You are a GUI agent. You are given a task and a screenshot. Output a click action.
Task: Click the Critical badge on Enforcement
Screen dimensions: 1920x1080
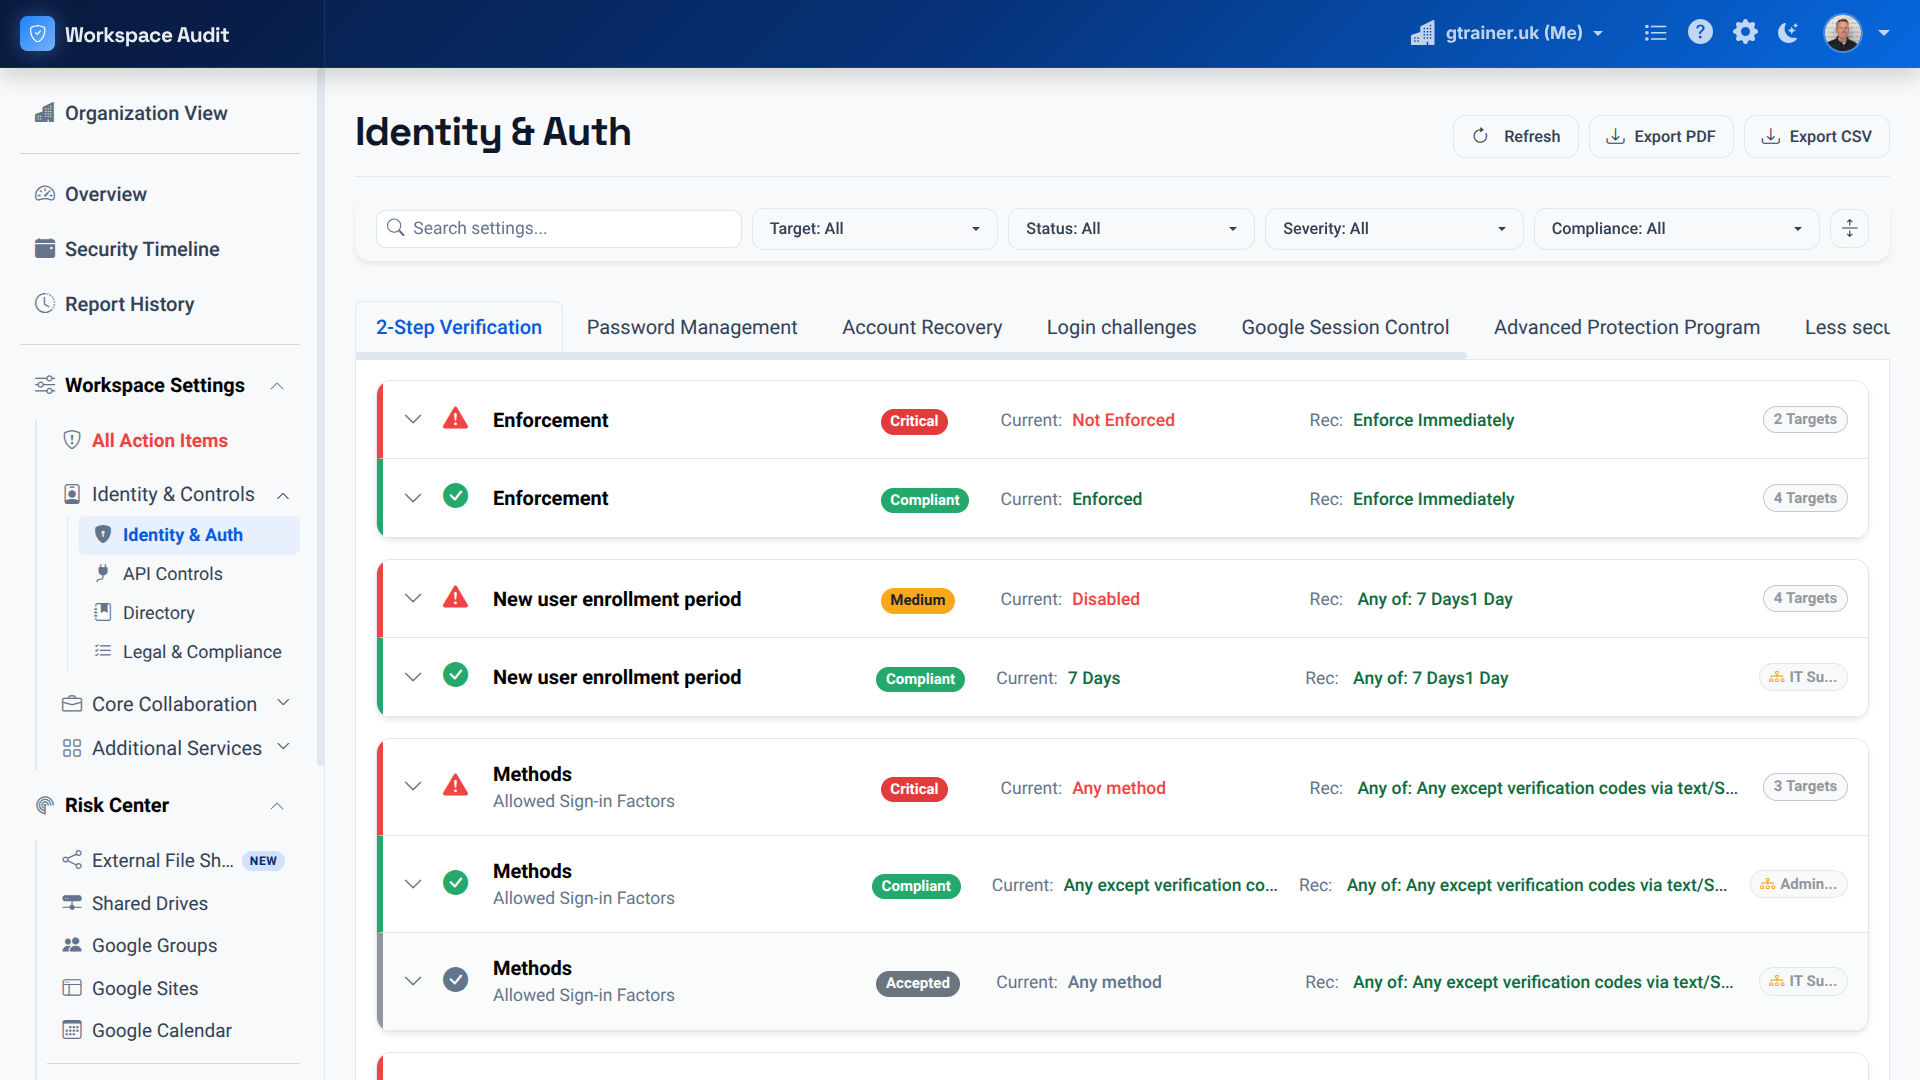[913, 421]
